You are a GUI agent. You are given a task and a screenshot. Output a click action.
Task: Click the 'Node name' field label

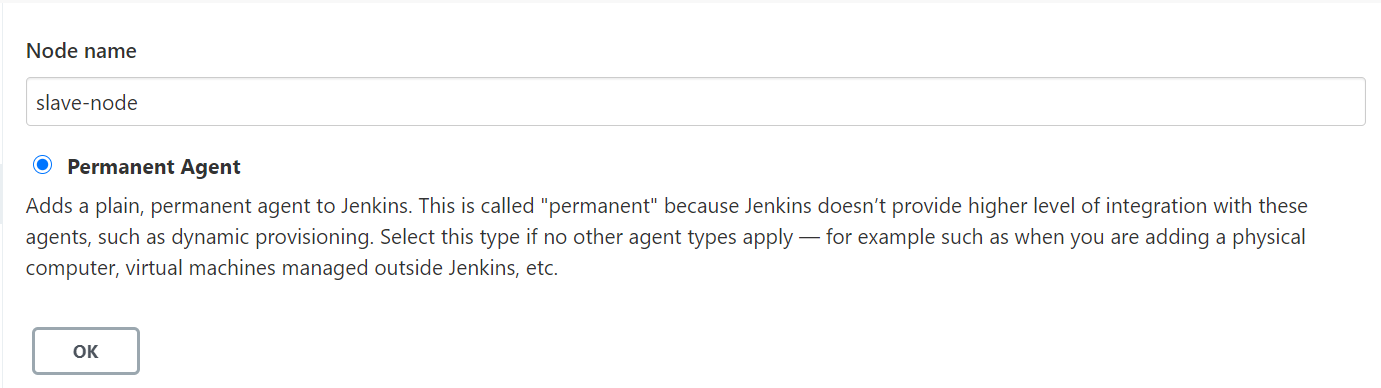[x=81, y=51]
